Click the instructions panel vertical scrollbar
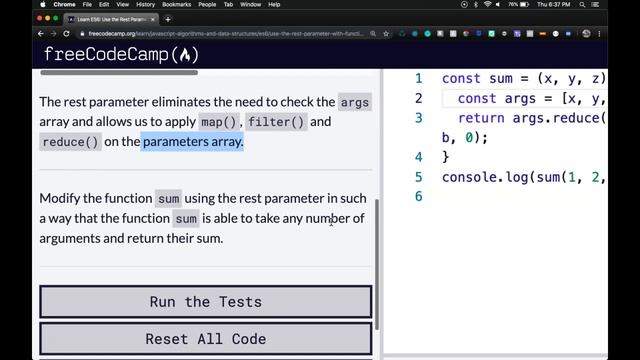640x360 pixels. point(377,264)
